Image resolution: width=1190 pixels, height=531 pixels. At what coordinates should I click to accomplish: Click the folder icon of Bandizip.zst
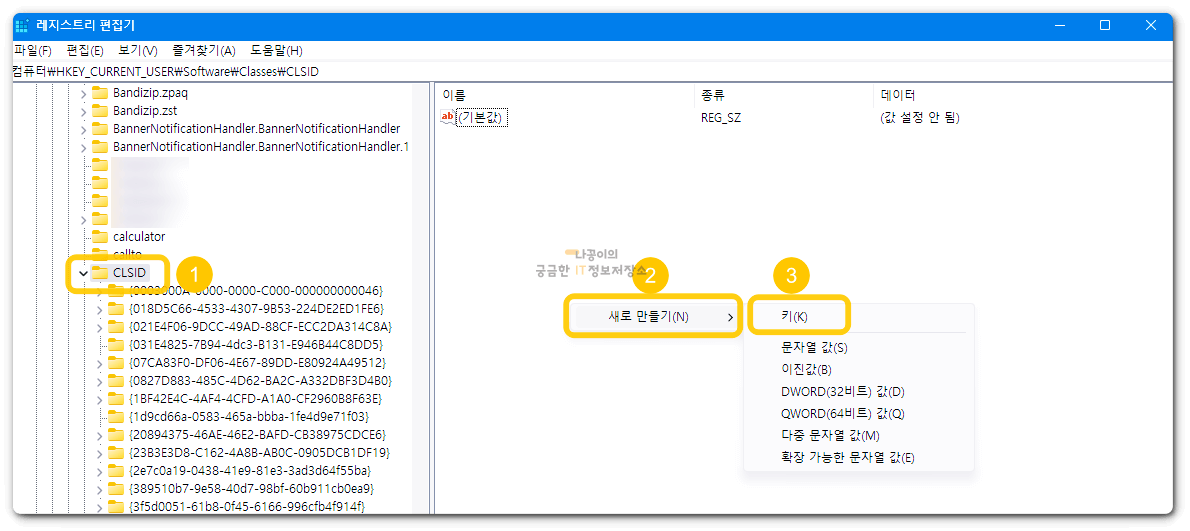pyautogui.click(x=99, y=111)
